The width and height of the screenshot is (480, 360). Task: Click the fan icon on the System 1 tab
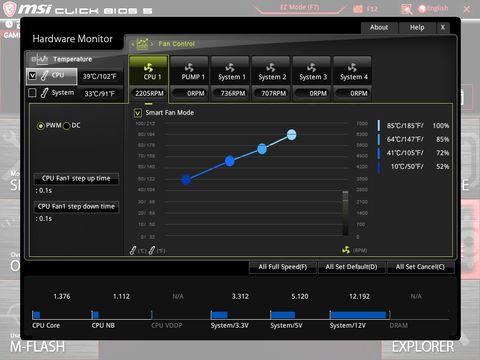[x=230, y=68]
